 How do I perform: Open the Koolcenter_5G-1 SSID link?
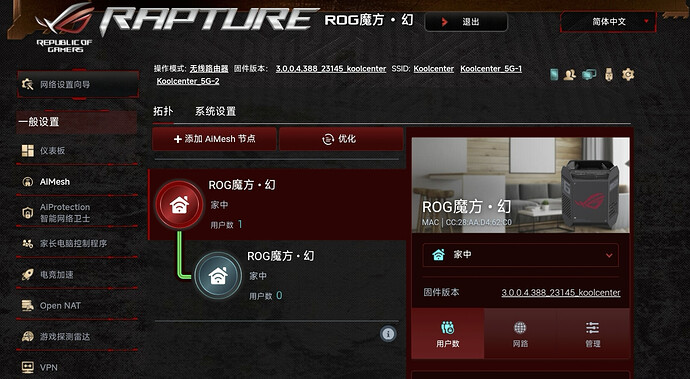click(x=491, y=69)
